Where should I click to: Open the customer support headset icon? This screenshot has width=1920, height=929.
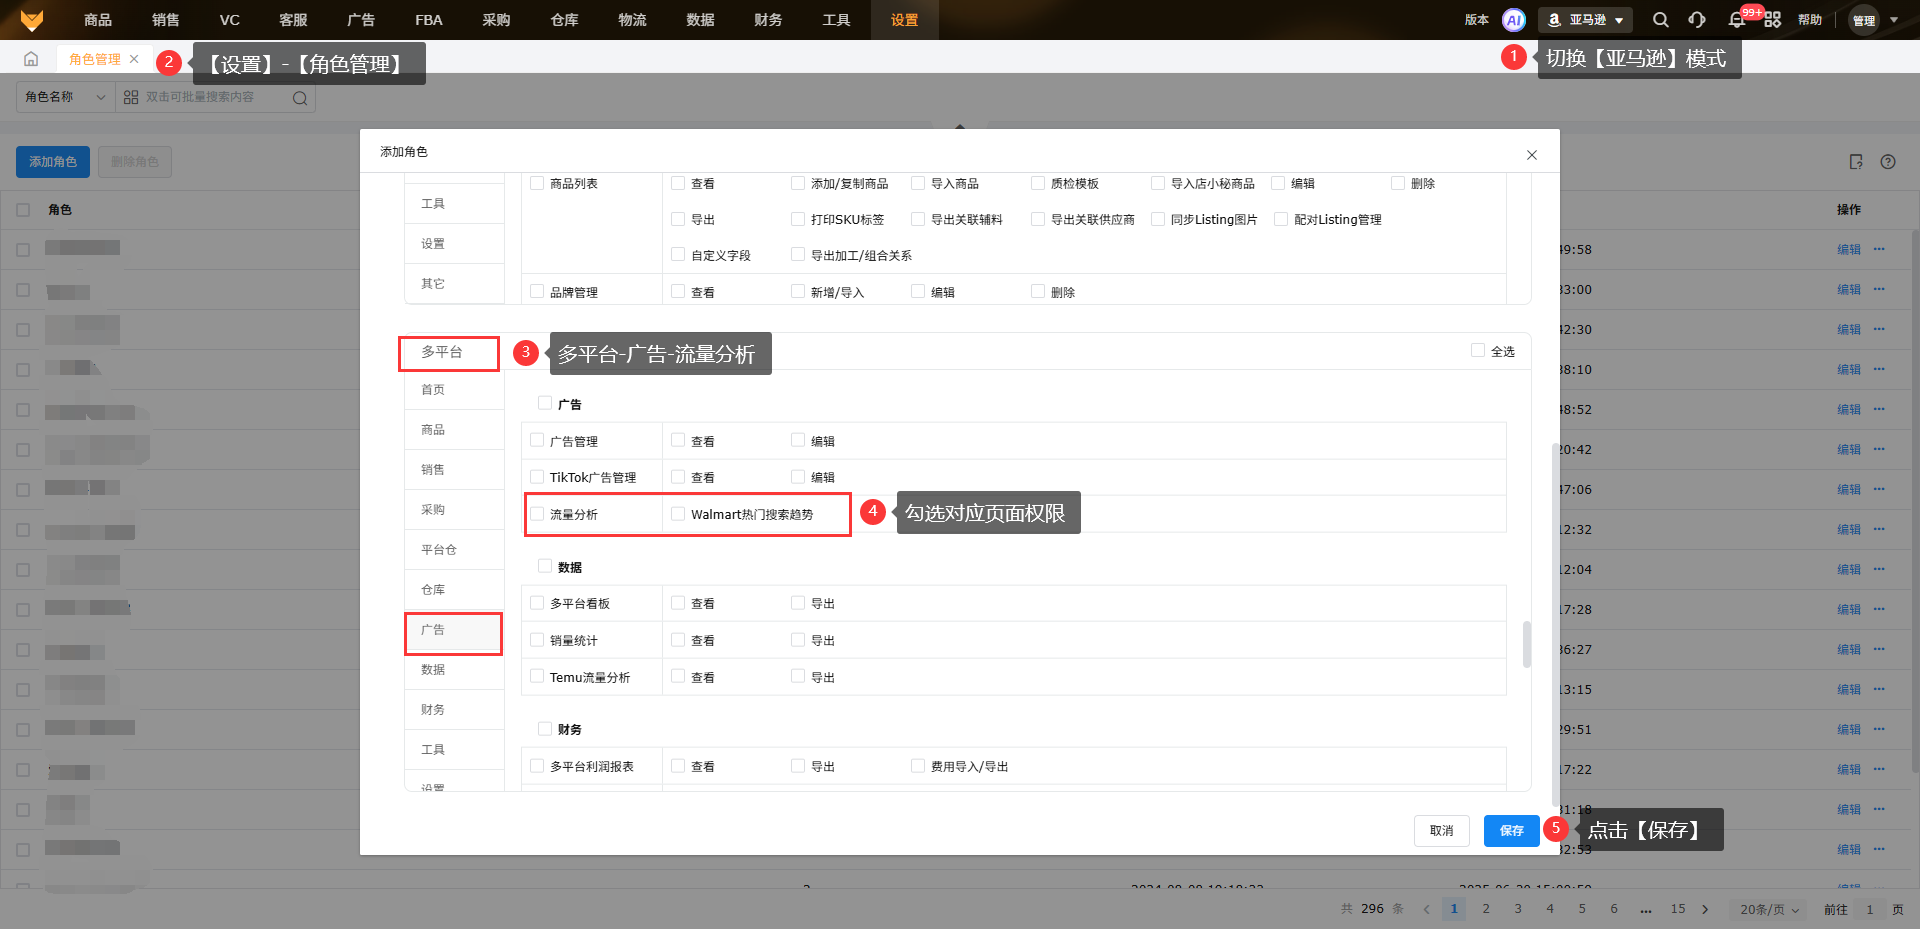(x=1697, y=20)
